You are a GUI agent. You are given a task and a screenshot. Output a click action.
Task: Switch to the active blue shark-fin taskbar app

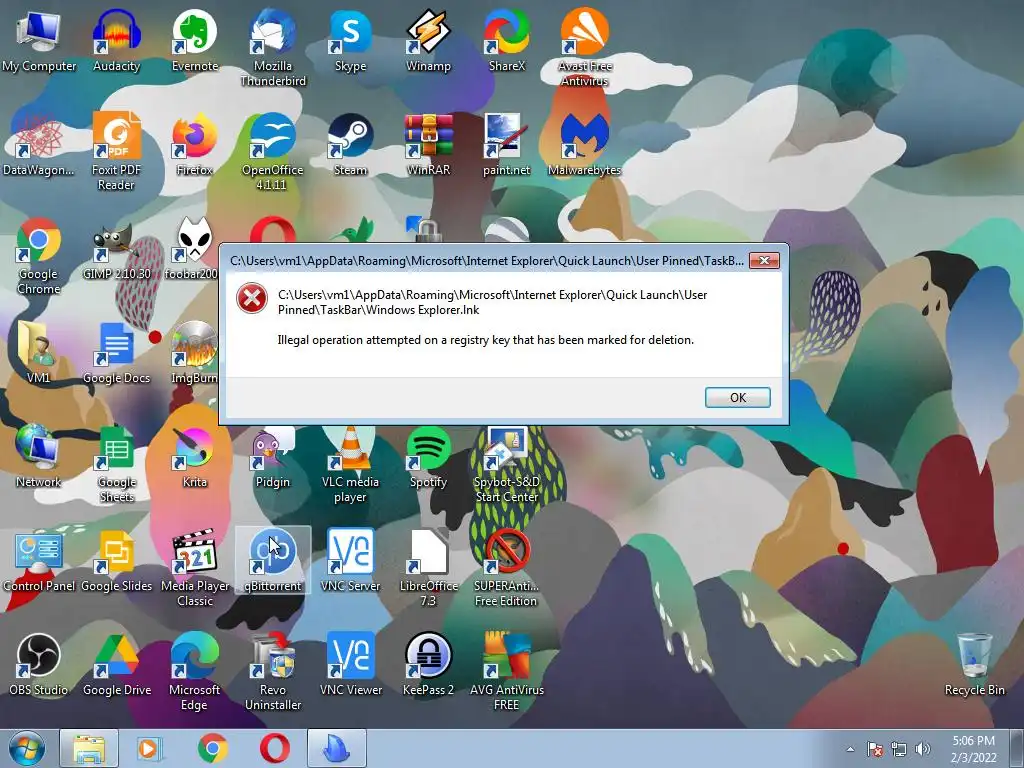(x=337, y=748)
